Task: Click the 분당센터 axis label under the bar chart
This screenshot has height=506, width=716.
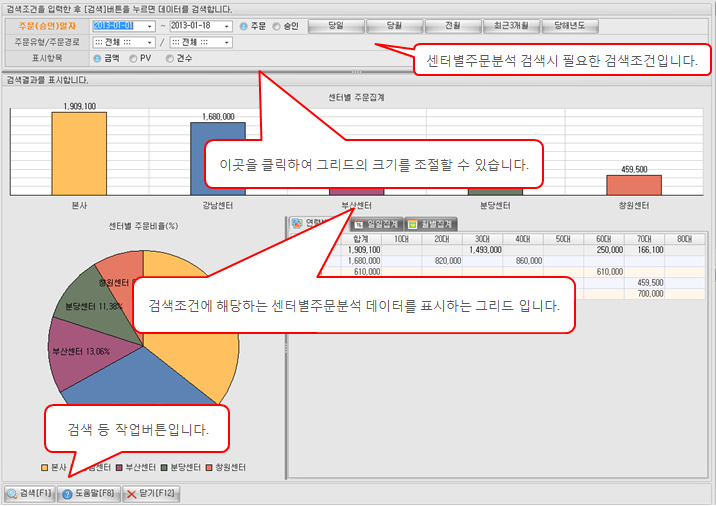Action: [495, 206]
